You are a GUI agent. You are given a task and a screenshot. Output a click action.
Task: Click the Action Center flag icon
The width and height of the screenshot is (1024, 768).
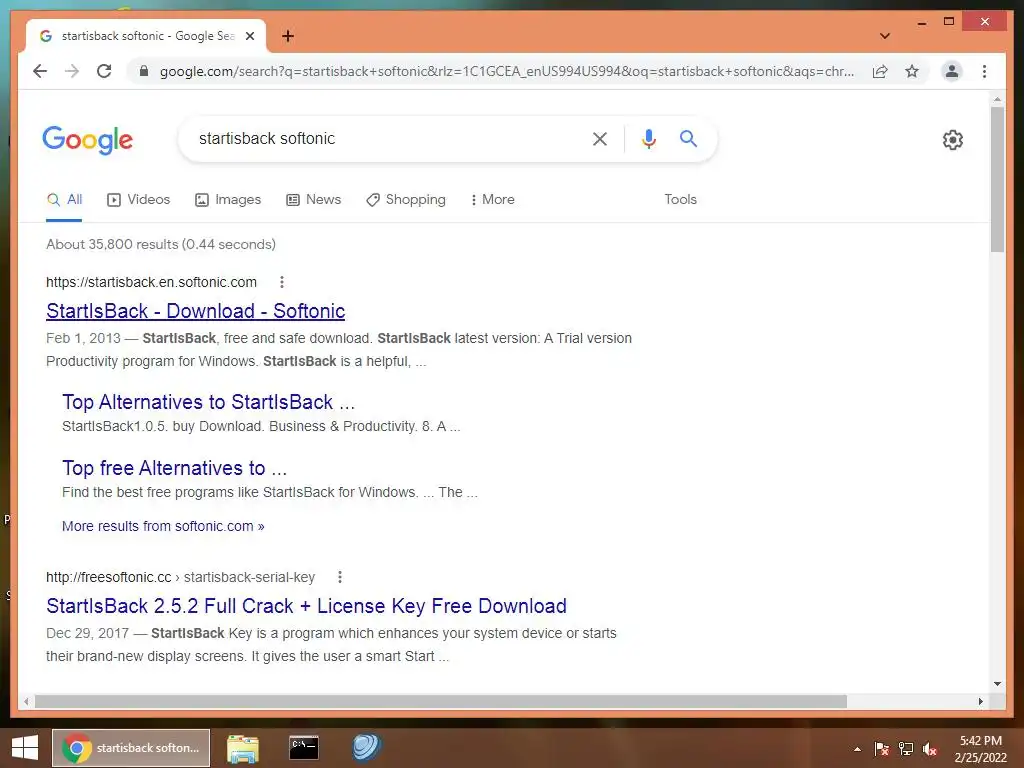882,748
